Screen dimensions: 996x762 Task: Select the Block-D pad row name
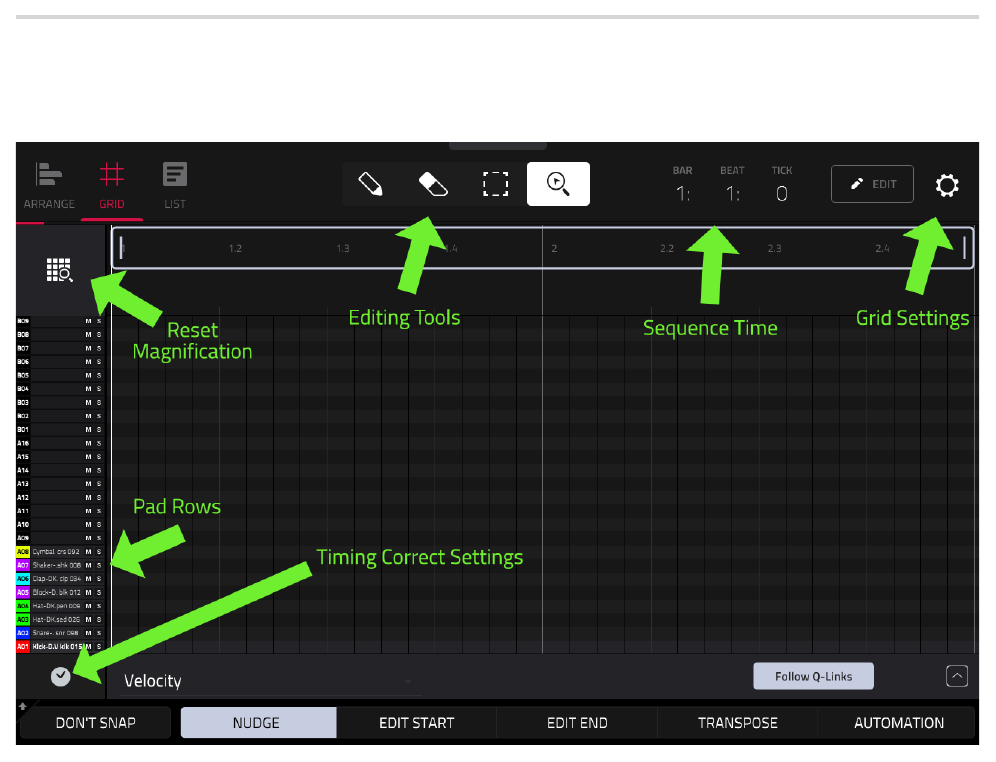(x=57, y=592)
